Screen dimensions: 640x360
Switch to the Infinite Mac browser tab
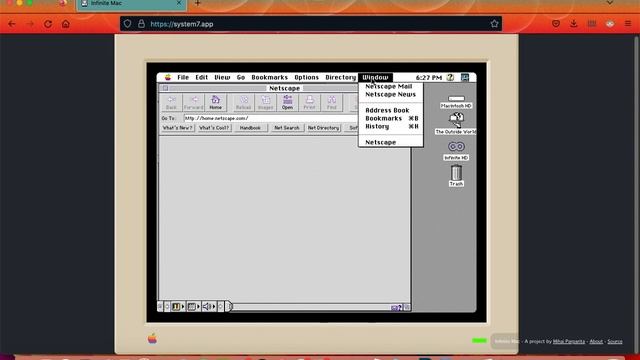click(131, 3)
